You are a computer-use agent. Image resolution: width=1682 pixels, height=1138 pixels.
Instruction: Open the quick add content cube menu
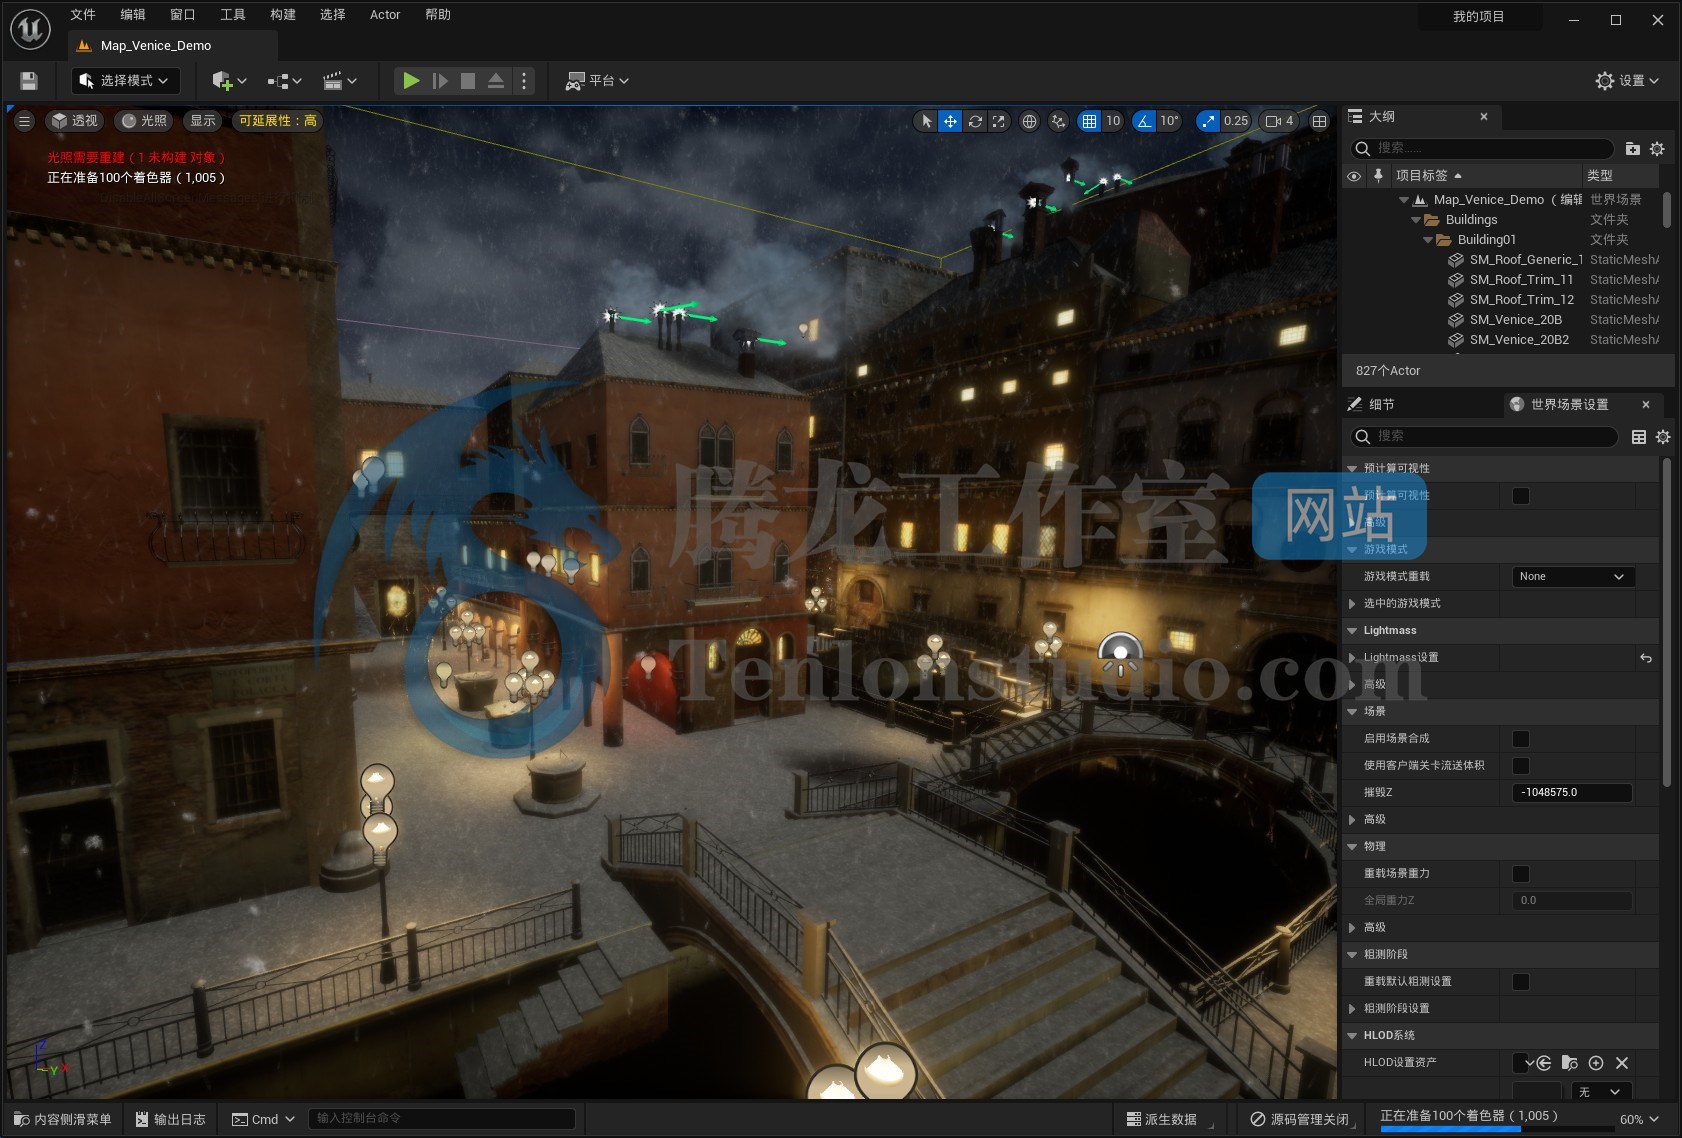229,81
